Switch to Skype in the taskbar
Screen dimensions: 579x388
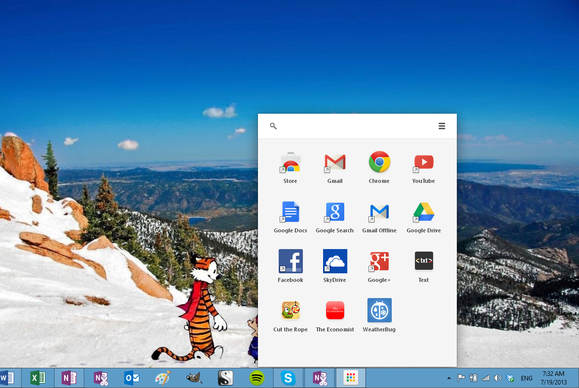[x=288, y=378]
